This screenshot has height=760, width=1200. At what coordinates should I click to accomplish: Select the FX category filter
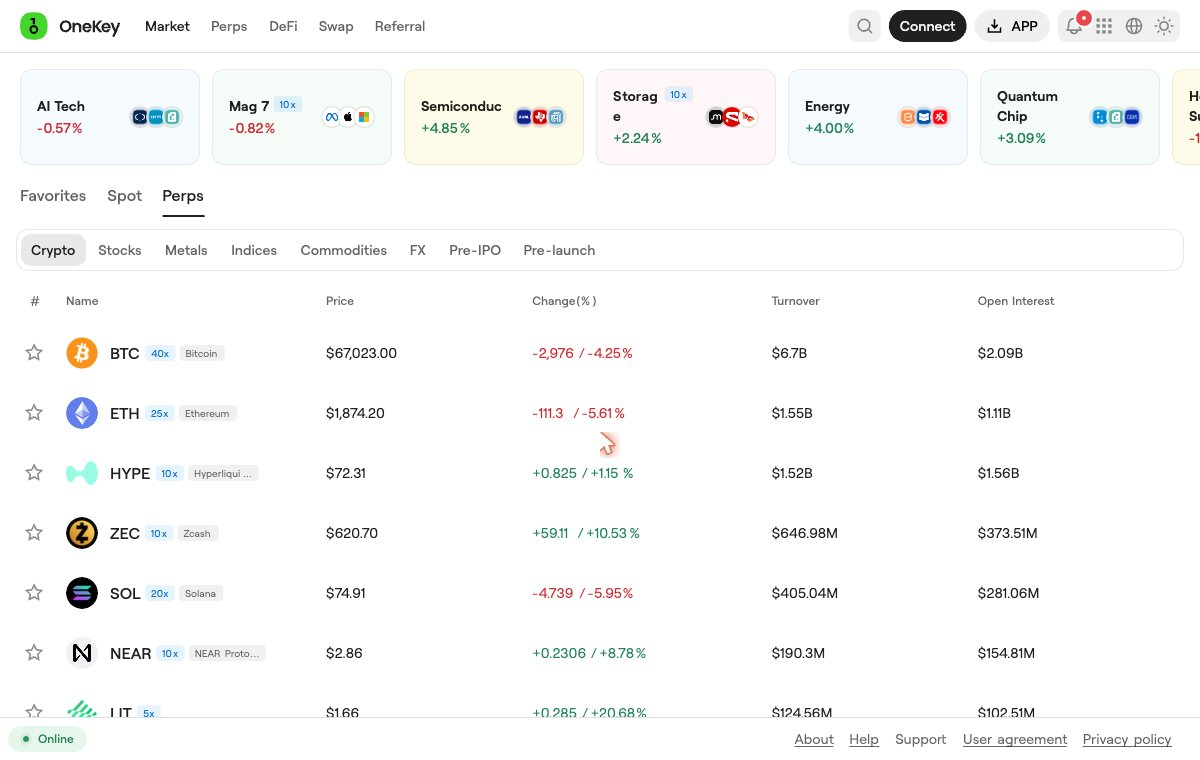click(418, 250)
